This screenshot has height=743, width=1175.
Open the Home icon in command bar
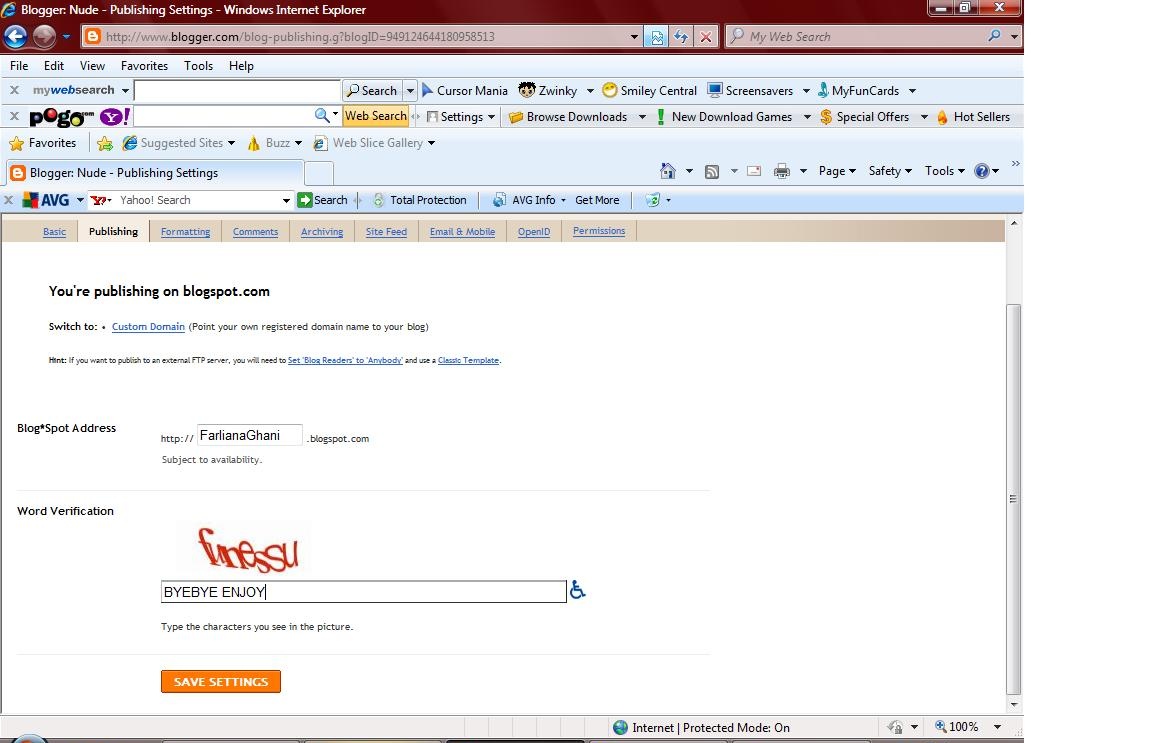pyautogui.click(x=668, y=171)
